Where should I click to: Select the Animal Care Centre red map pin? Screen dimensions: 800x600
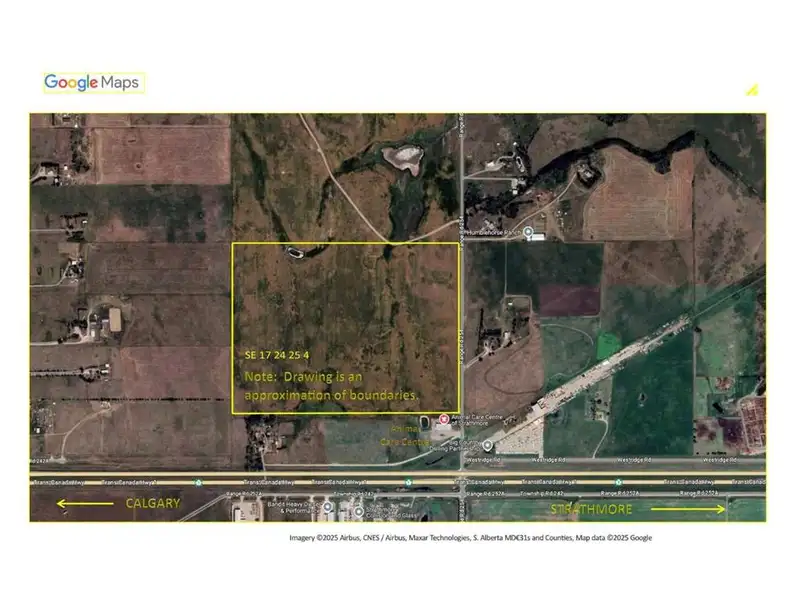444,419
